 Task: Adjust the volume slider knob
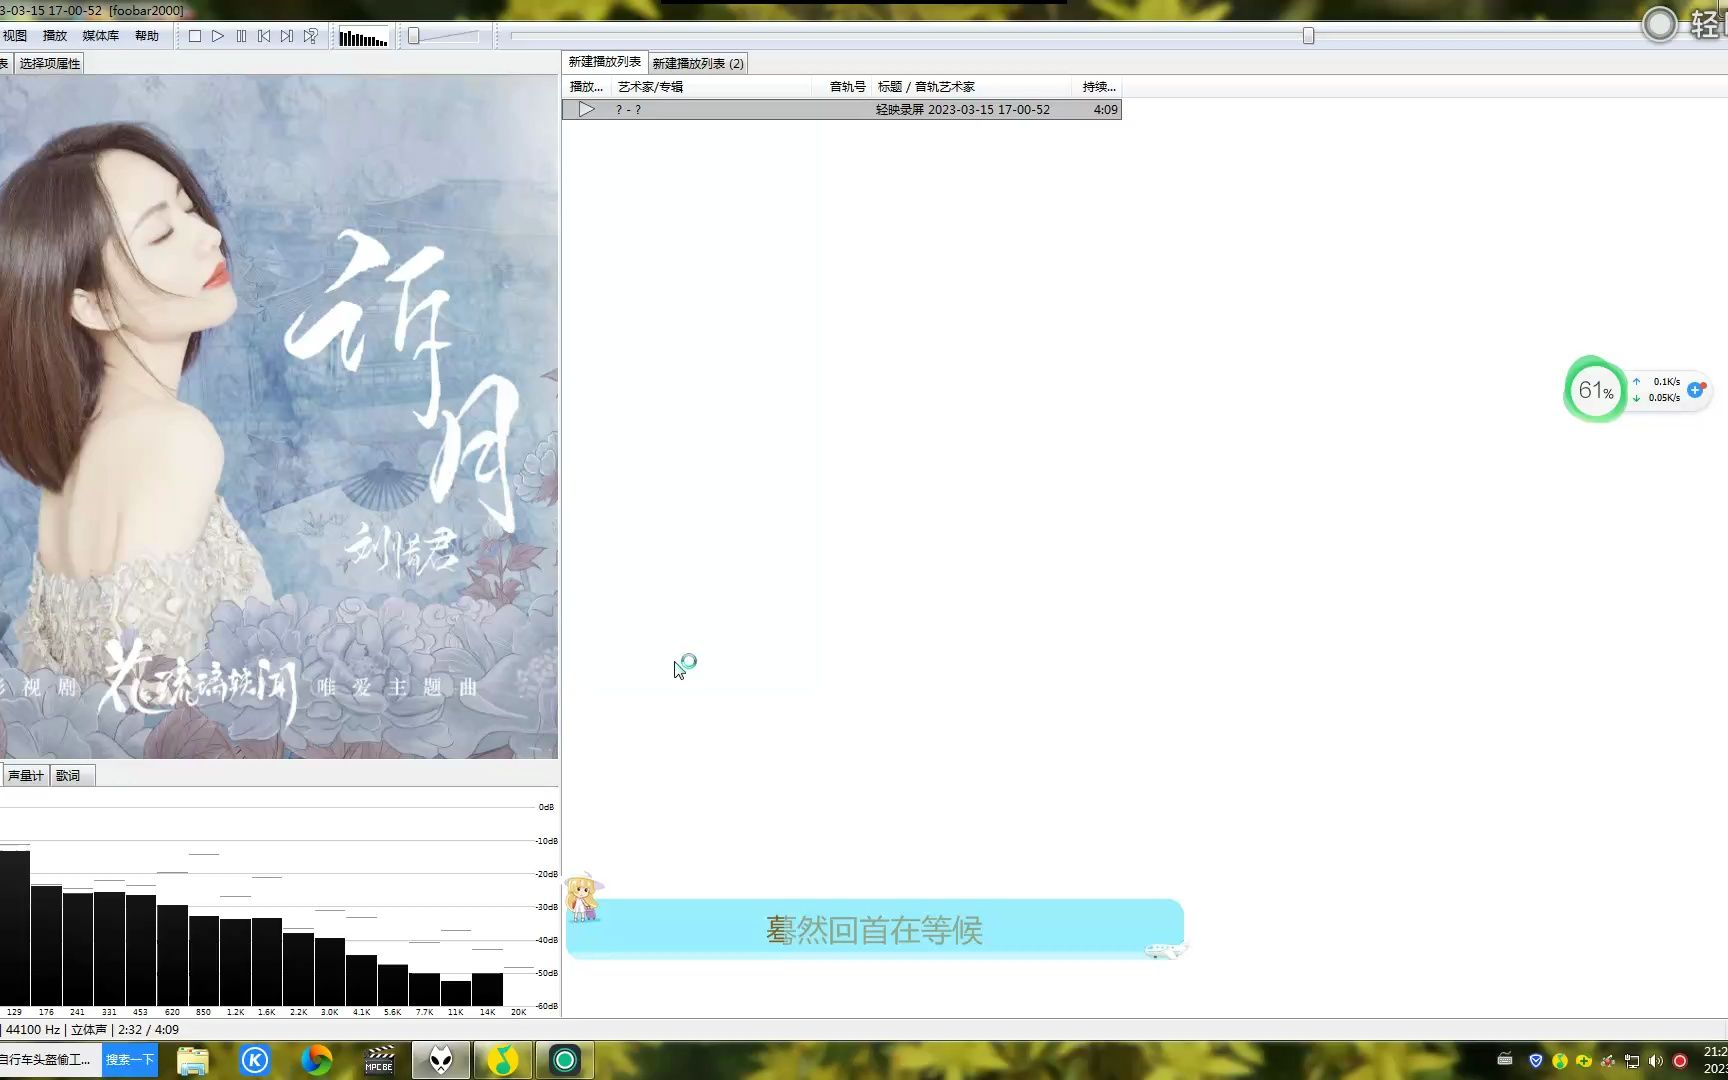(414, 36)
